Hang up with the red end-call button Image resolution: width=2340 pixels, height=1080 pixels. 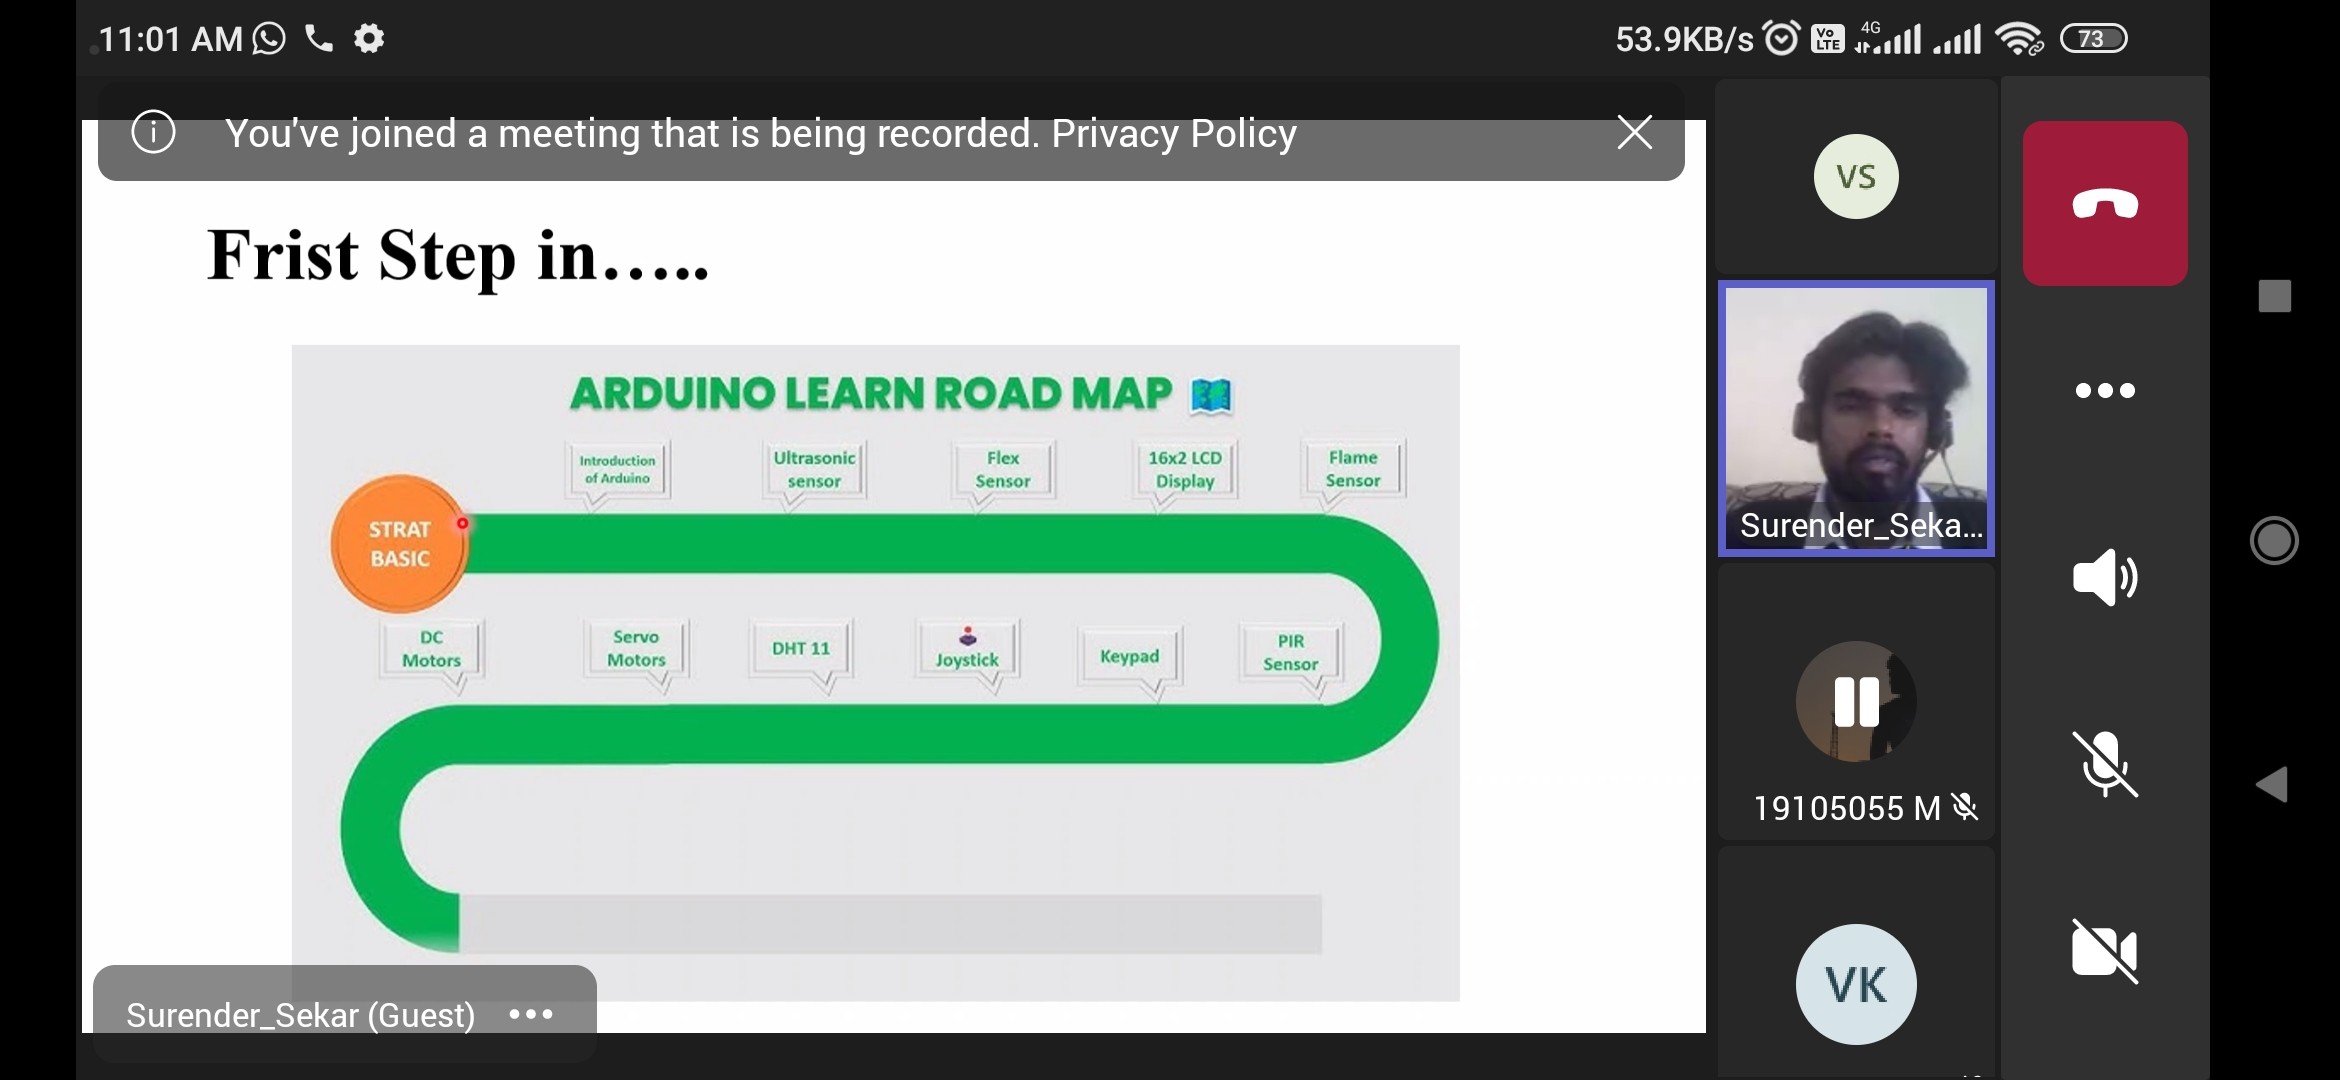(2104, 204)
